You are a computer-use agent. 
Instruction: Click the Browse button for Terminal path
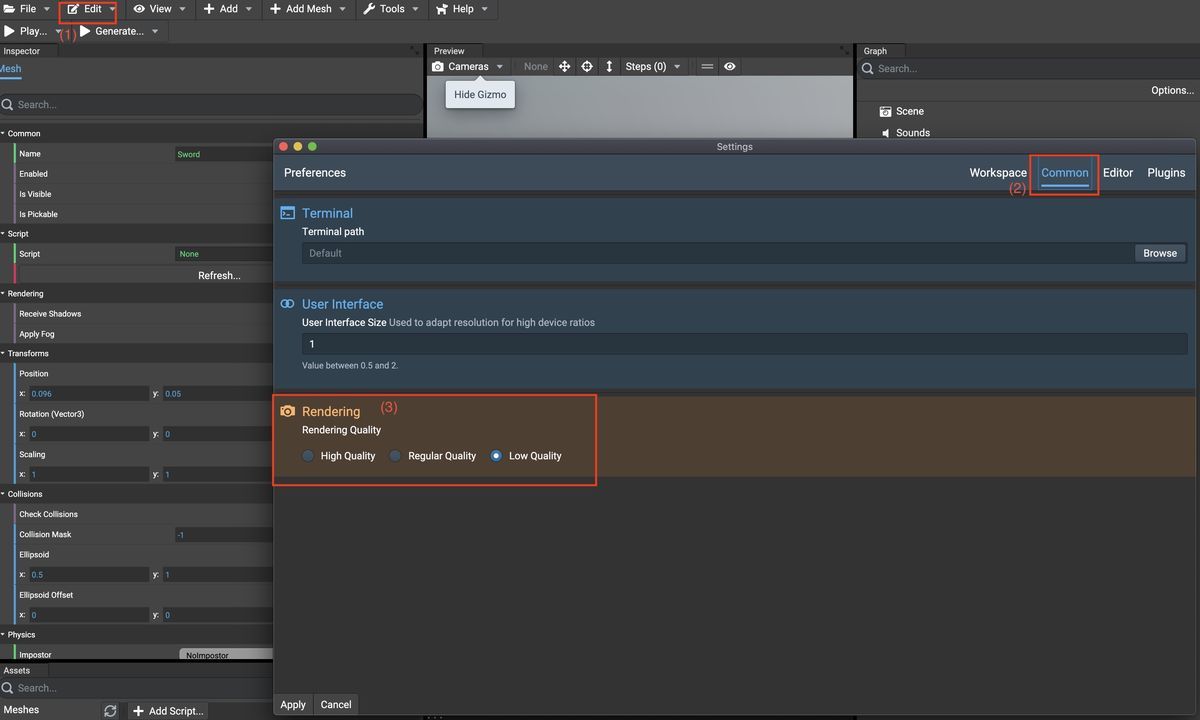tap(1158, 253)
